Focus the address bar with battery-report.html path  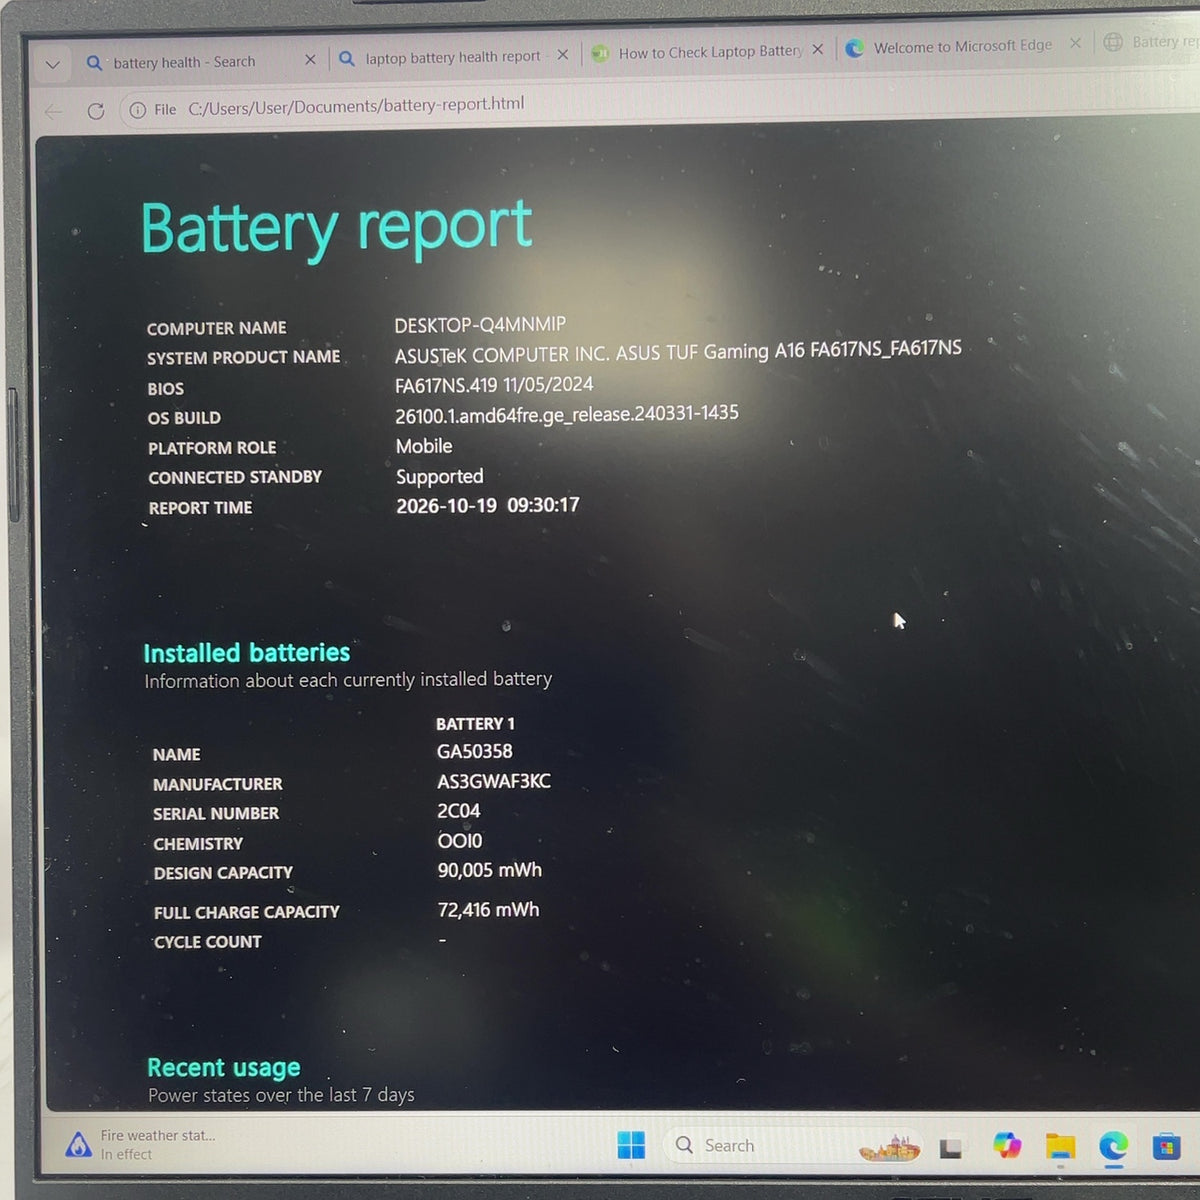pyautogui.click(x=356, y=105)
